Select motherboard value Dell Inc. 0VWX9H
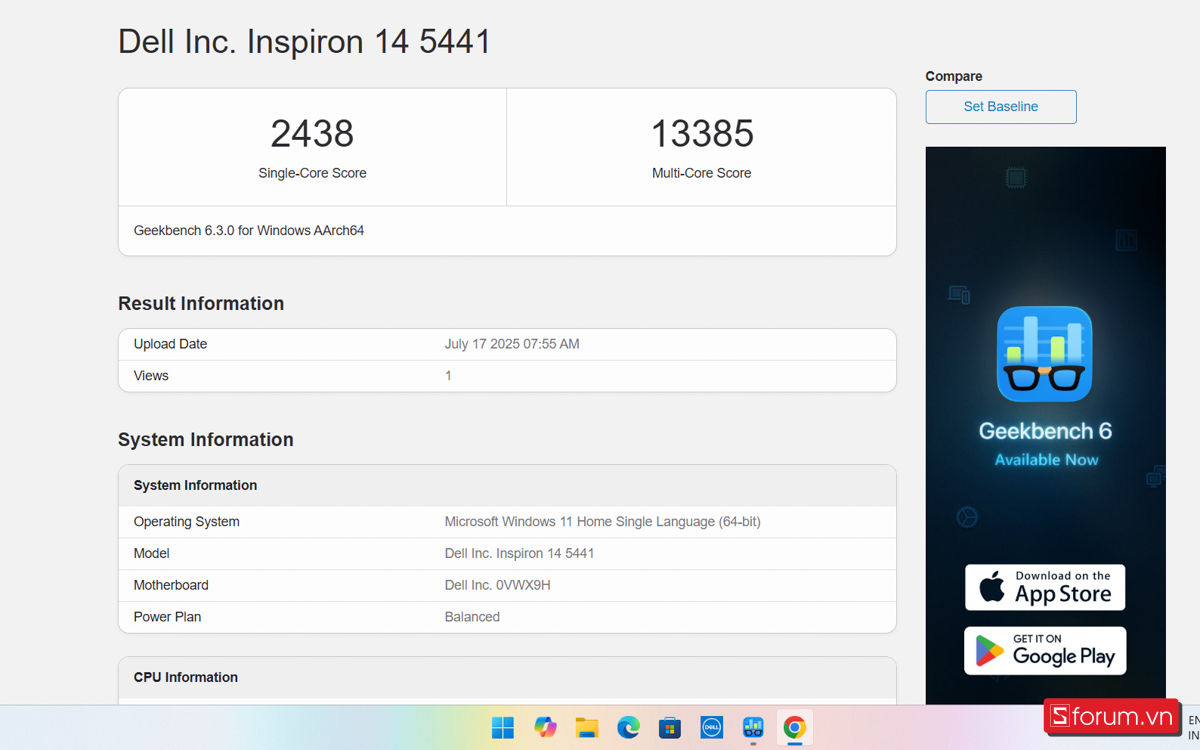1200x750 pixels. coord(498,585)
